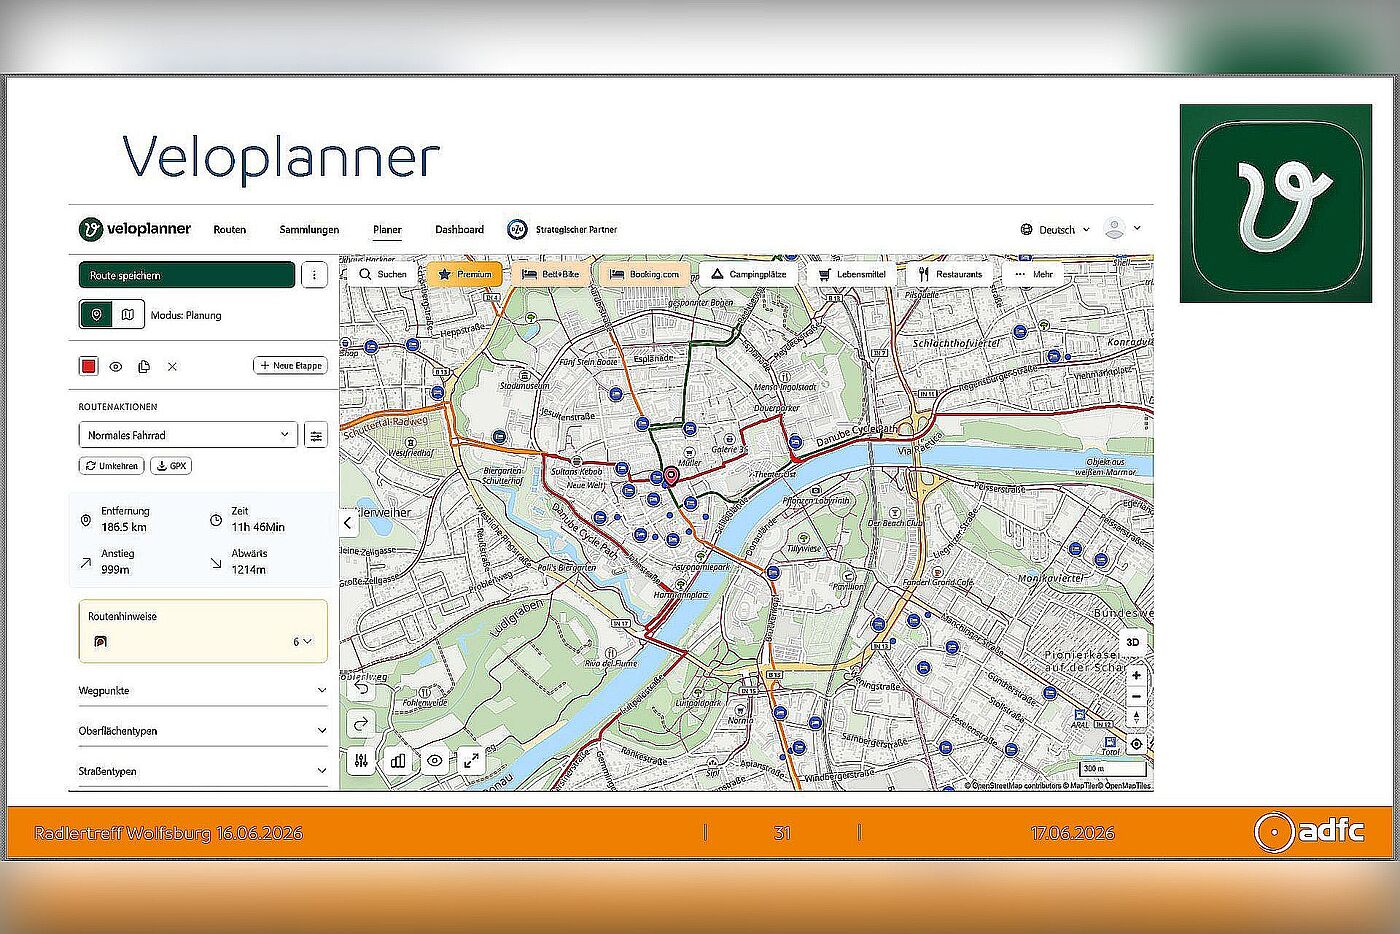Select the pin planning mode toggle
Screen dimensions: 1400x934
[x=96, y=315]
